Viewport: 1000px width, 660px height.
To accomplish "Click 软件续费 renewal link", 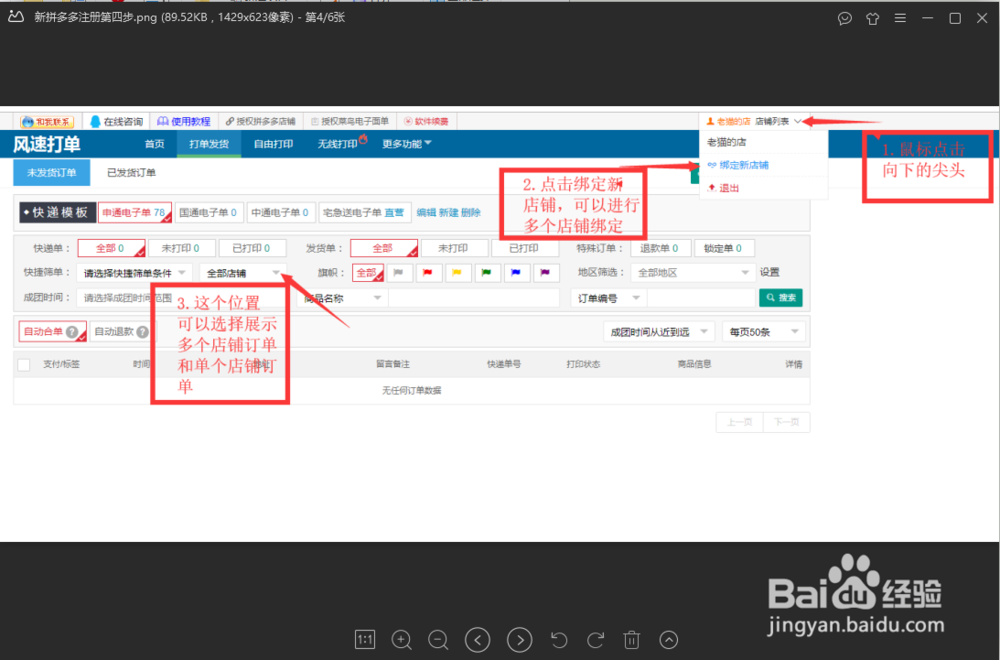I will pos(426,121).
